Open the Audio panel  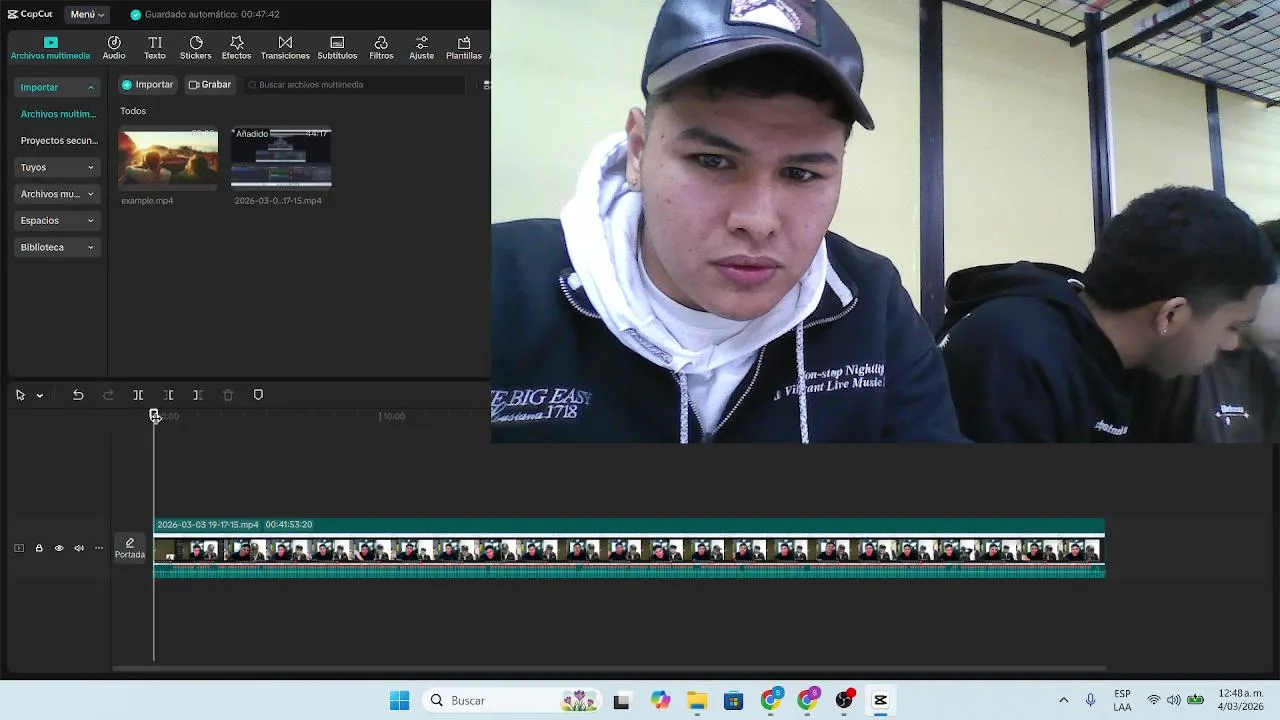[114, 47]
